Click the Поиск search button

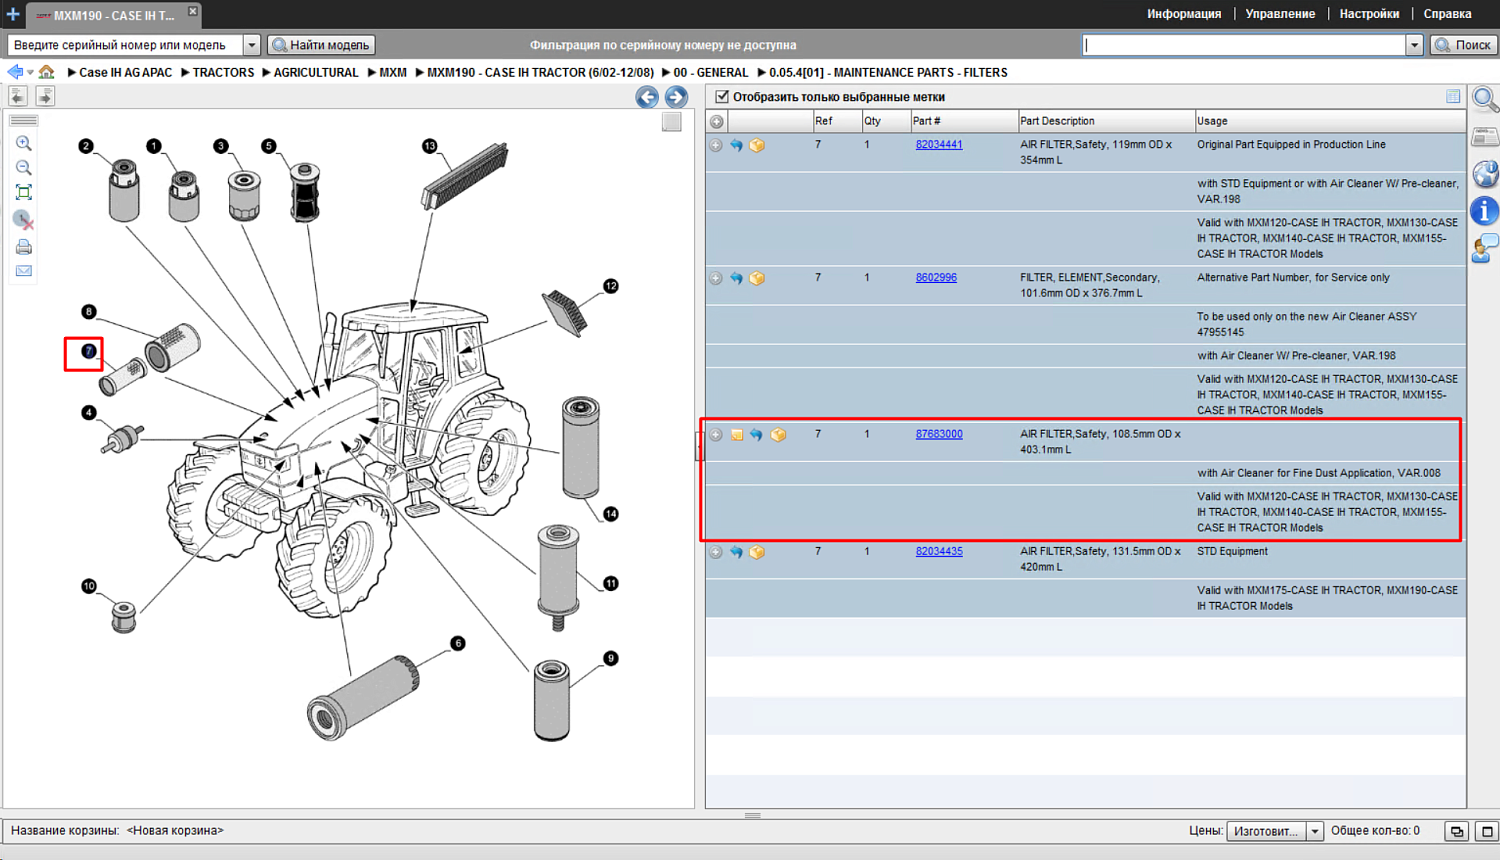[x=1463, y=45]
